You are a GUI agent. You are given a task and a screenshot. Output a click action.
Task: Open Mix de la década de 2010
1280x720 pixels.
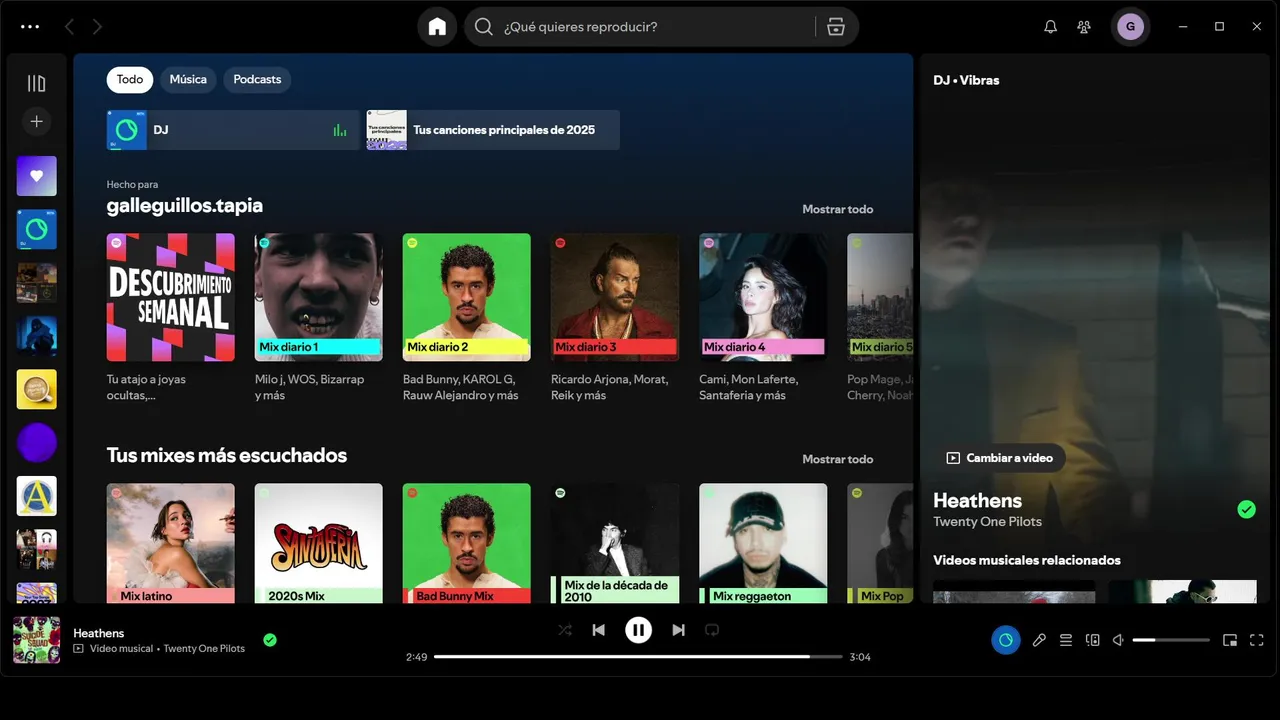pos(615,543)
